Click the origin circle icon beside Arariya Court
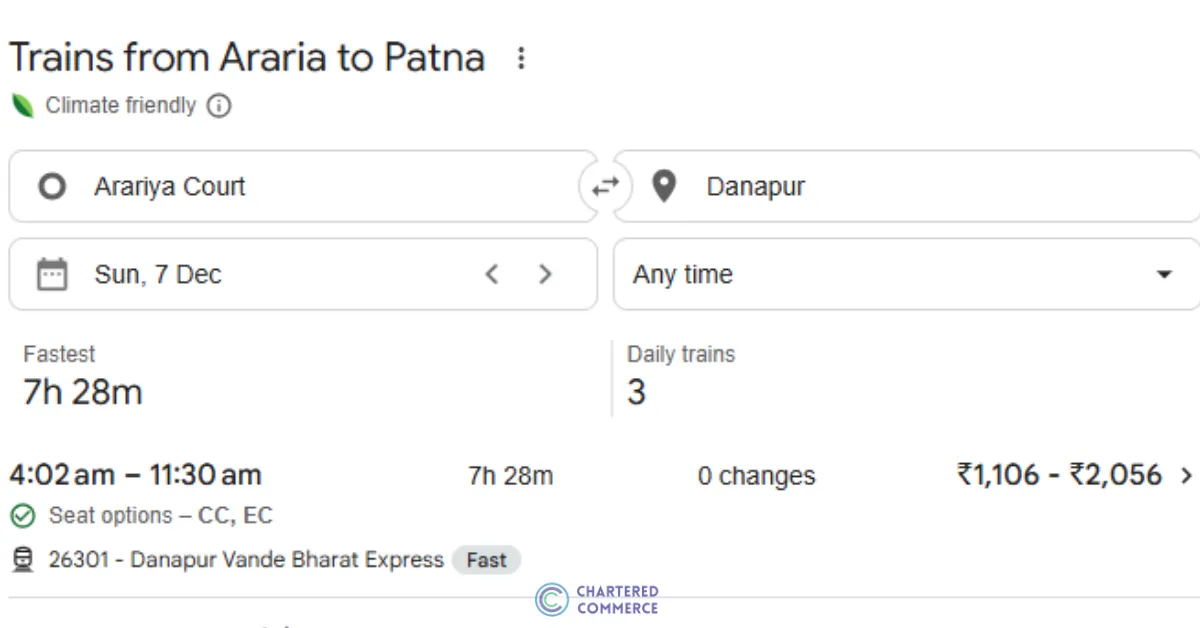This screenshot has width=1200, height=628. click(x=52, y=185)
